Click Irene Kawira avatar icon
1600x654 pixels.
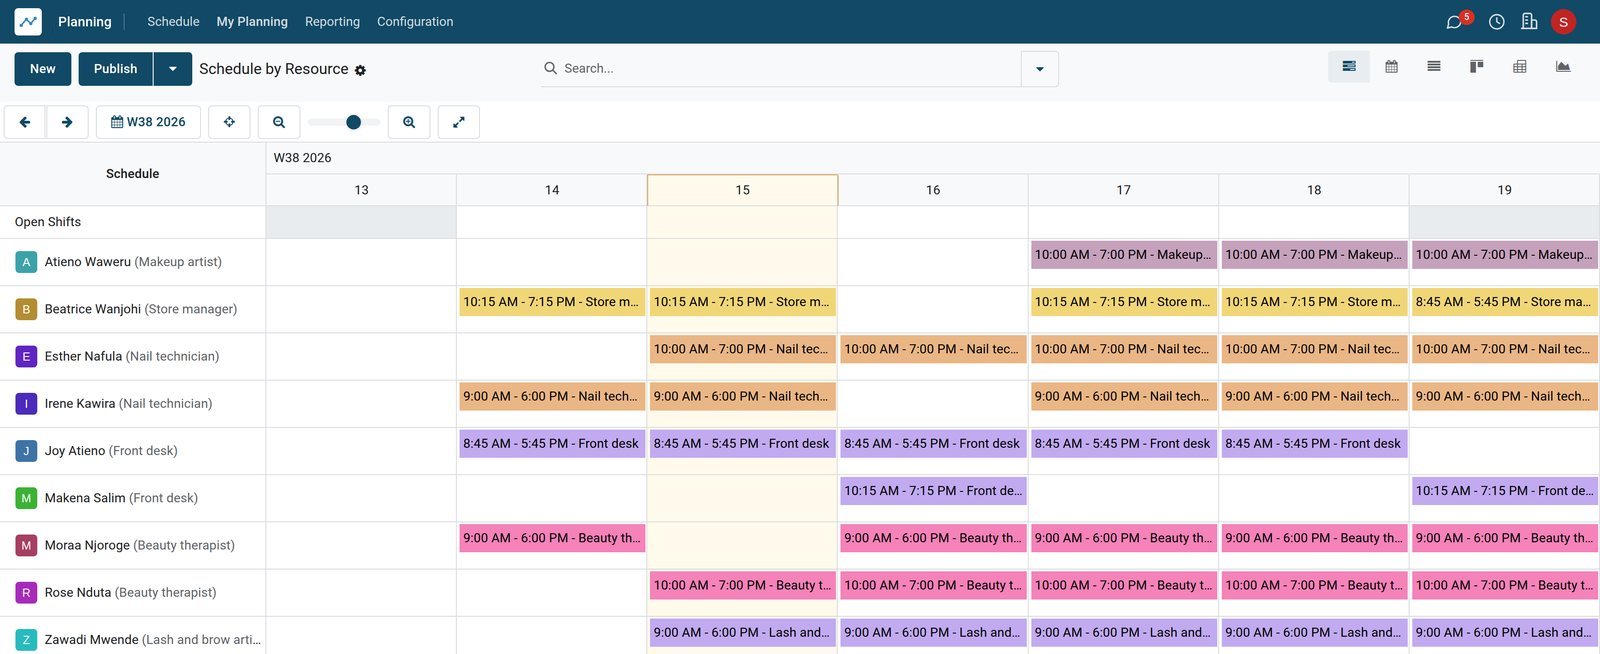point(26,404)
